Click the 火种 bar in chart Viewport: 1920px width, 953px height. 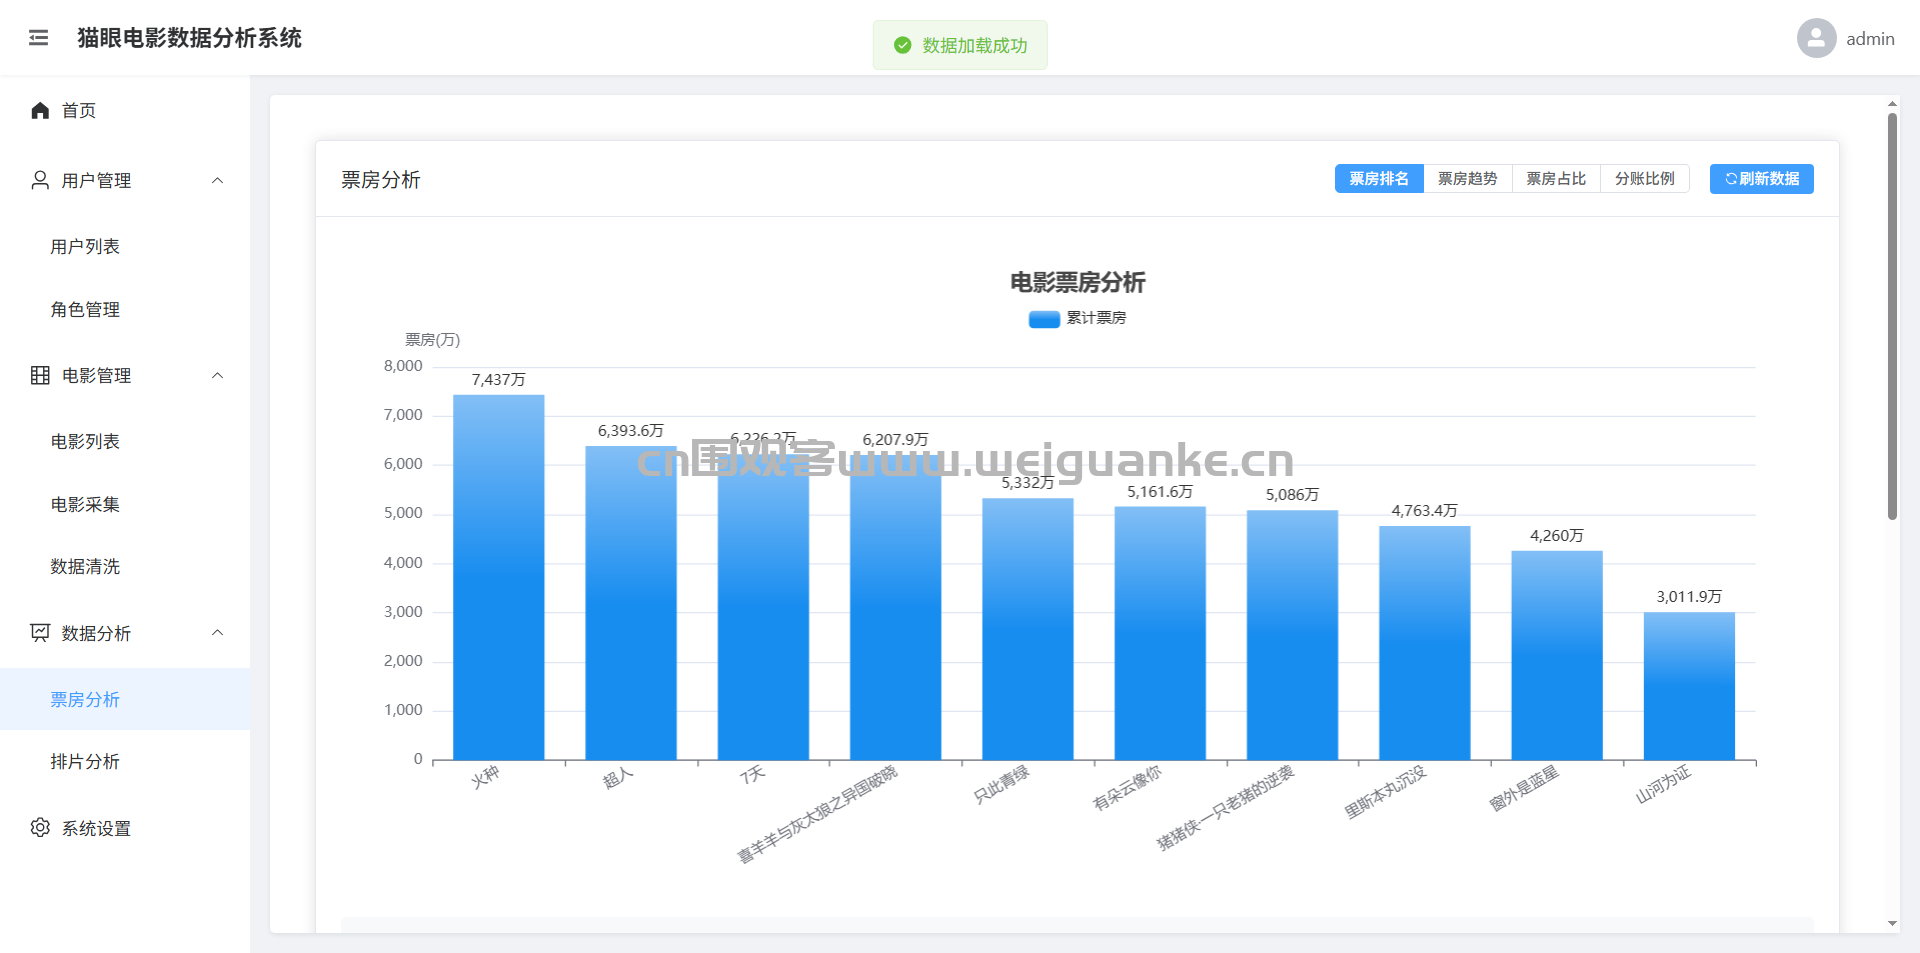coord(499,577)
